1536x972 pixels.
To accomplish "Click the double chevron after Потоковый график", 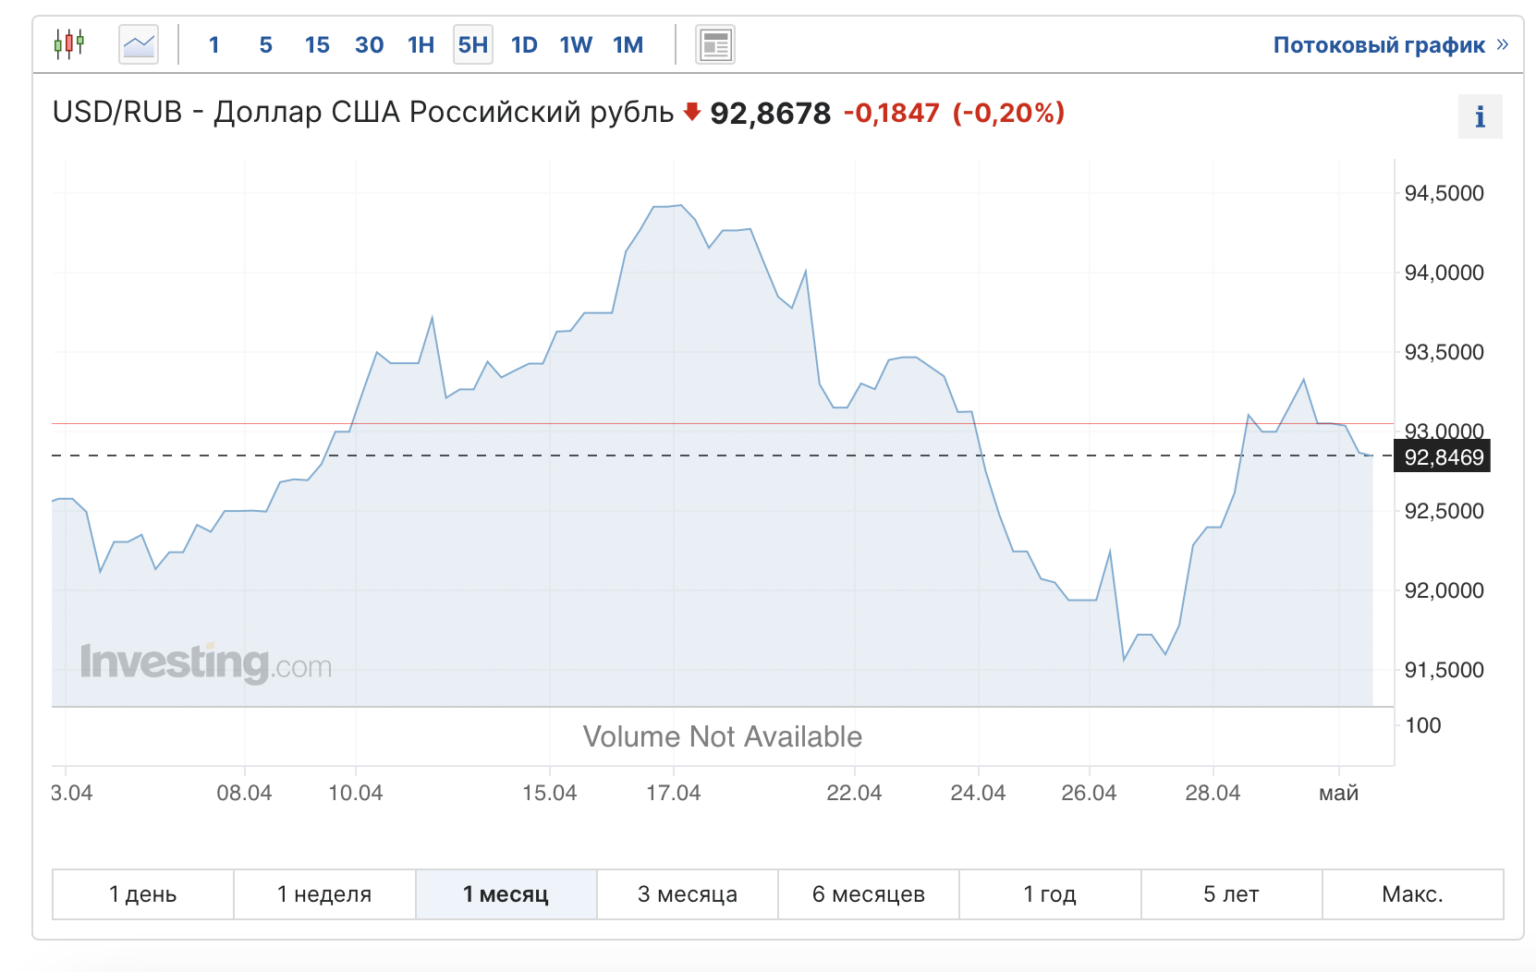I will pos(1502,45).
